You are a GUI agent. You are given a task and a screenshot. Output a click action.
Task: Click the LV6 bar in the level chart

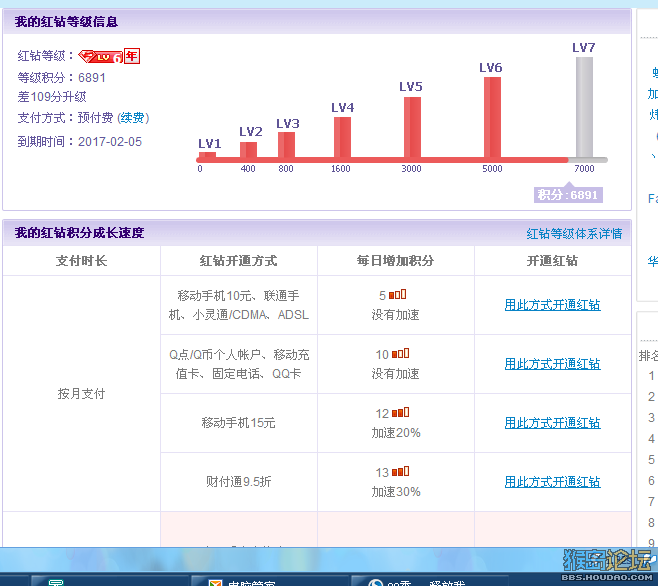tap(492, 118)
